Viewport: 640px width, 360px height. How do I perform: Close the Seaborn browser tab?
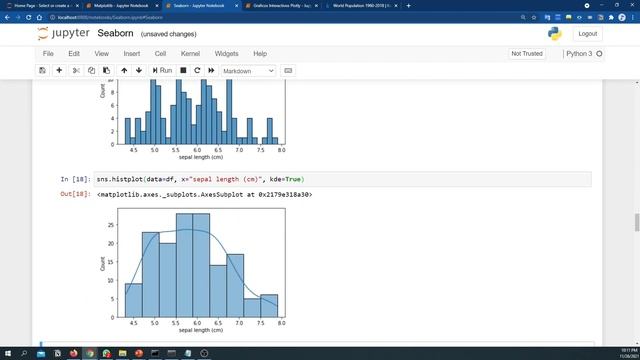point(237,6)
